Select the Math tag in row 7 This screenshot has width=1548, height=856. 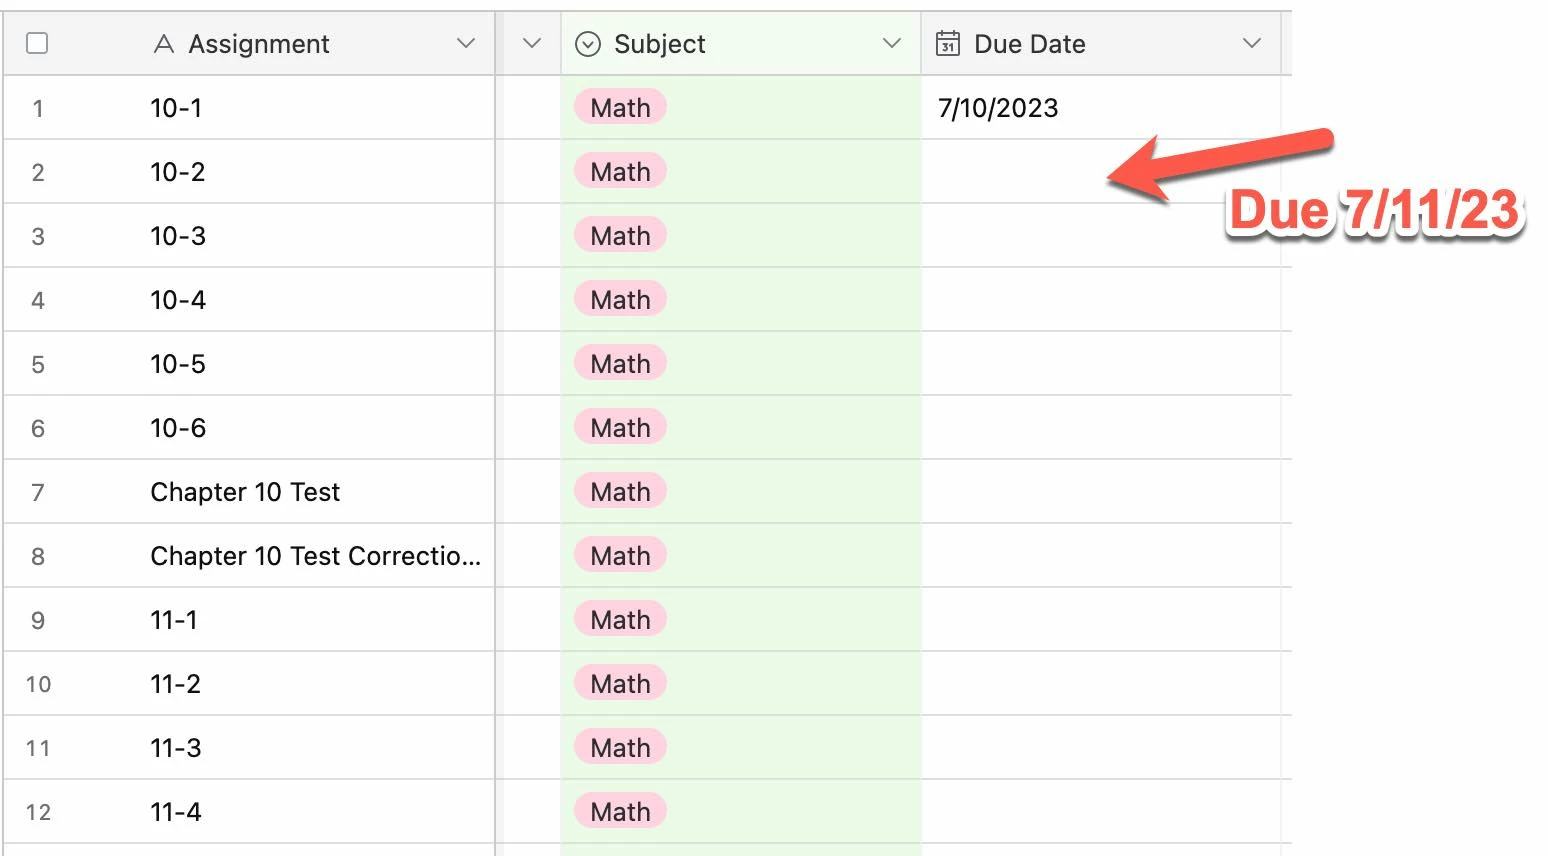tap(620, 492)
